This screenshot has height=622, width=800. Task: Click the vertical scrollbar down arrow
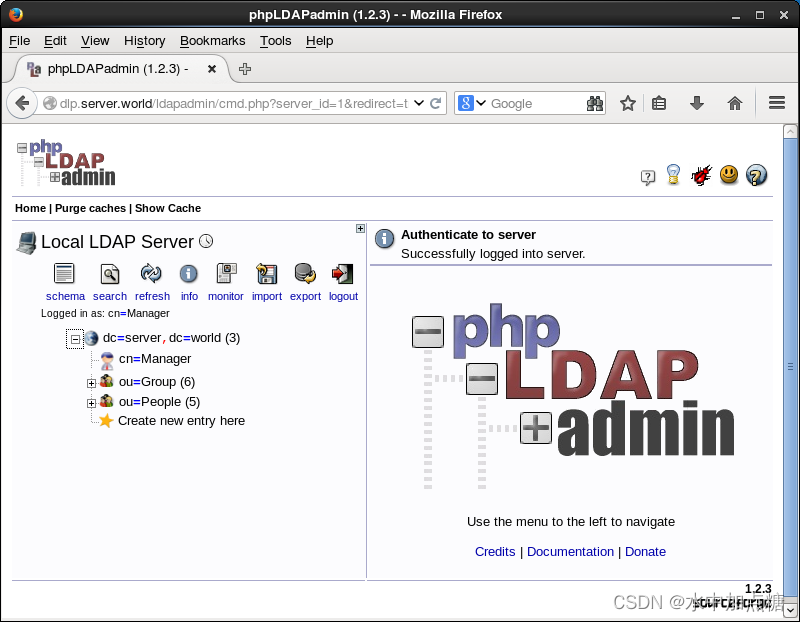790,609
